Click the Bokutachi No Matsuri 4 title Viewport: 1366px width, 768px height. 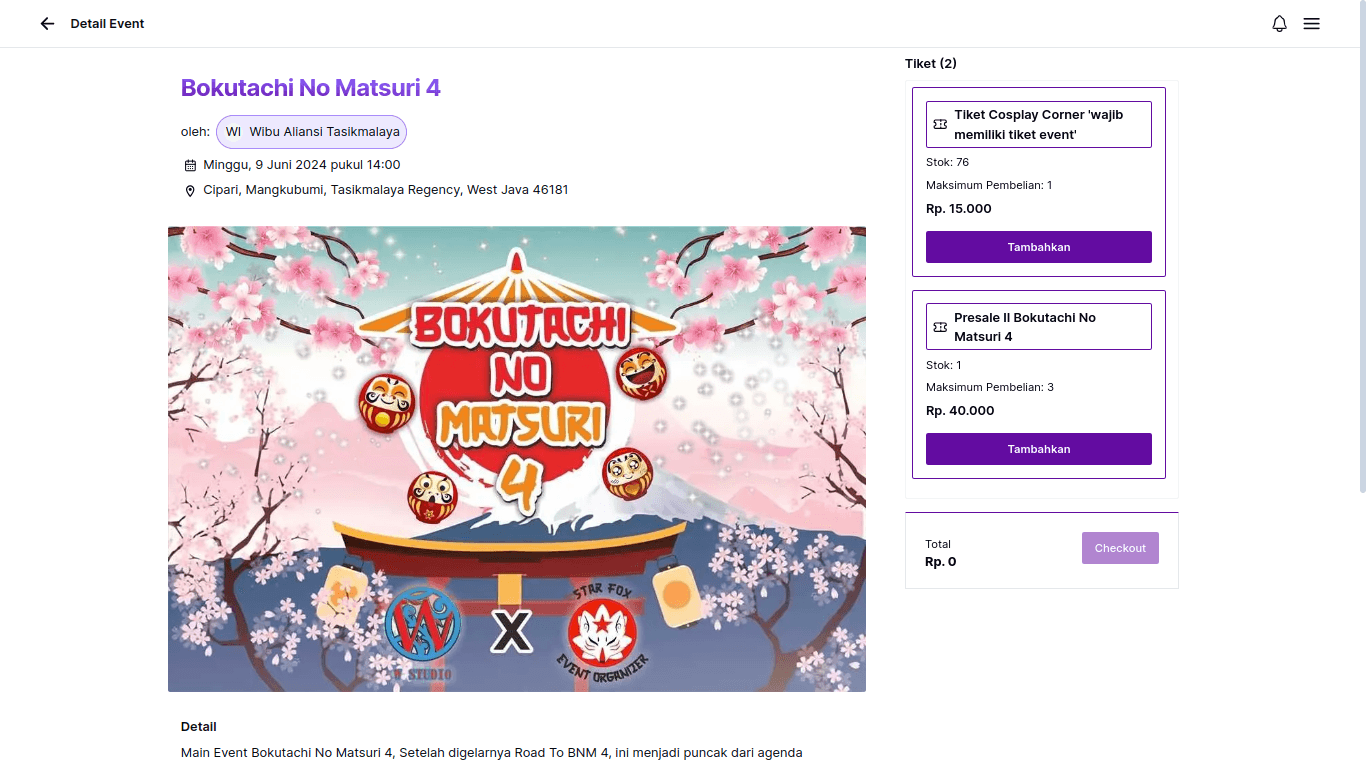click(x=310, y=88)
